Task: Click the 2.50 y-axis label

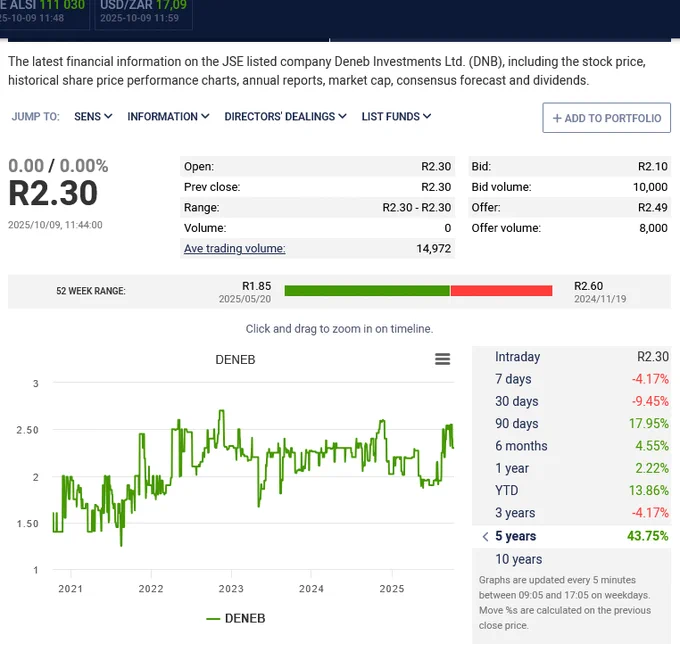Action: coord(27,430)
